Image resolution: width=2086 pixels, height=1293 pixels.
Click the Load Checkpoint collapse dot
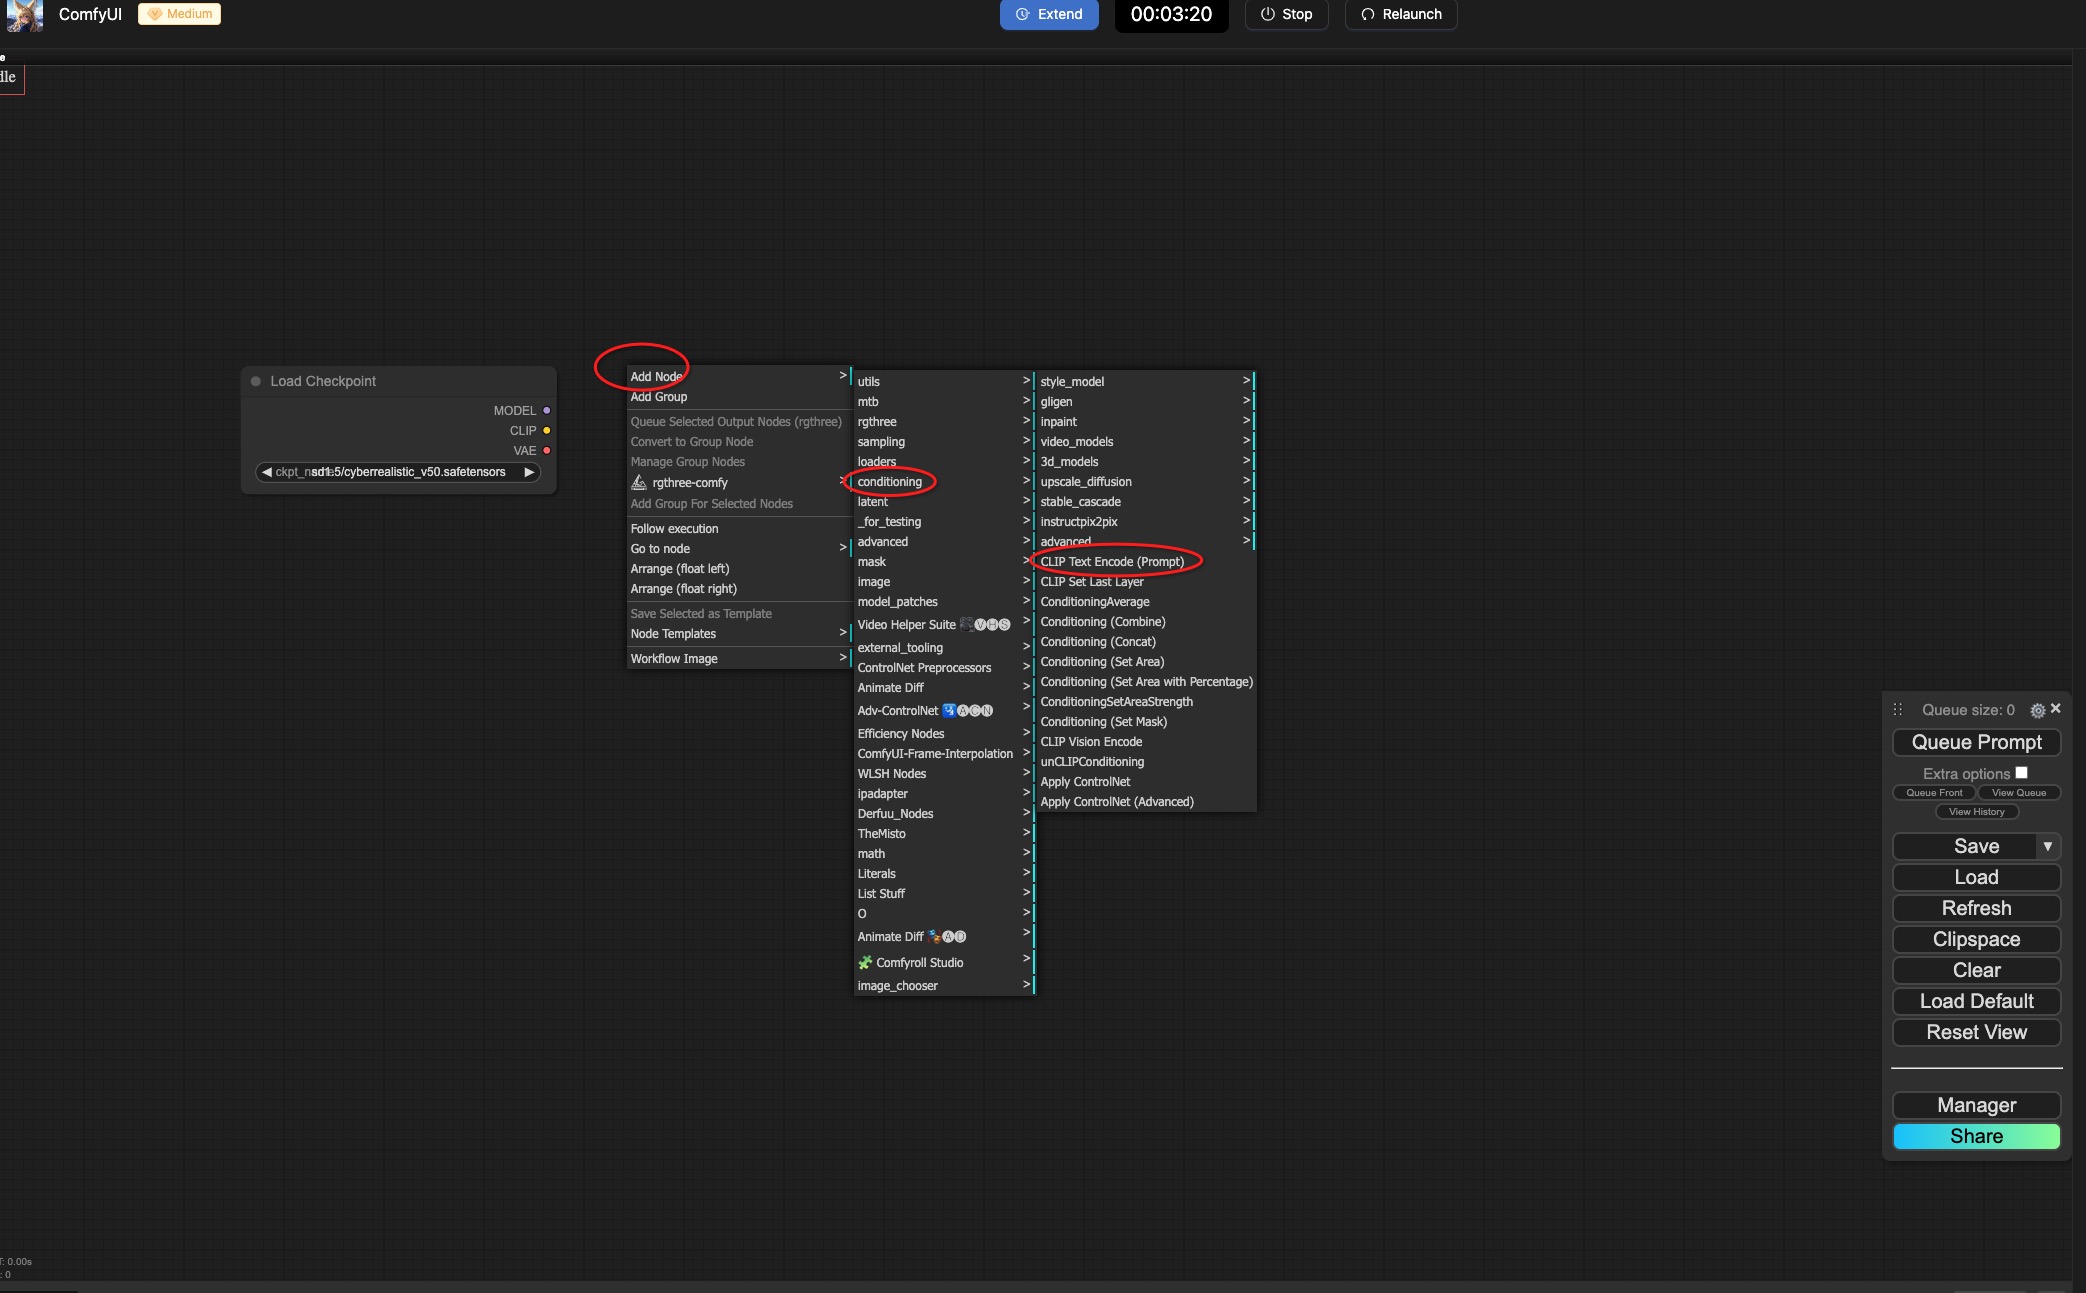pyautogui.click(x=256, y=381)
